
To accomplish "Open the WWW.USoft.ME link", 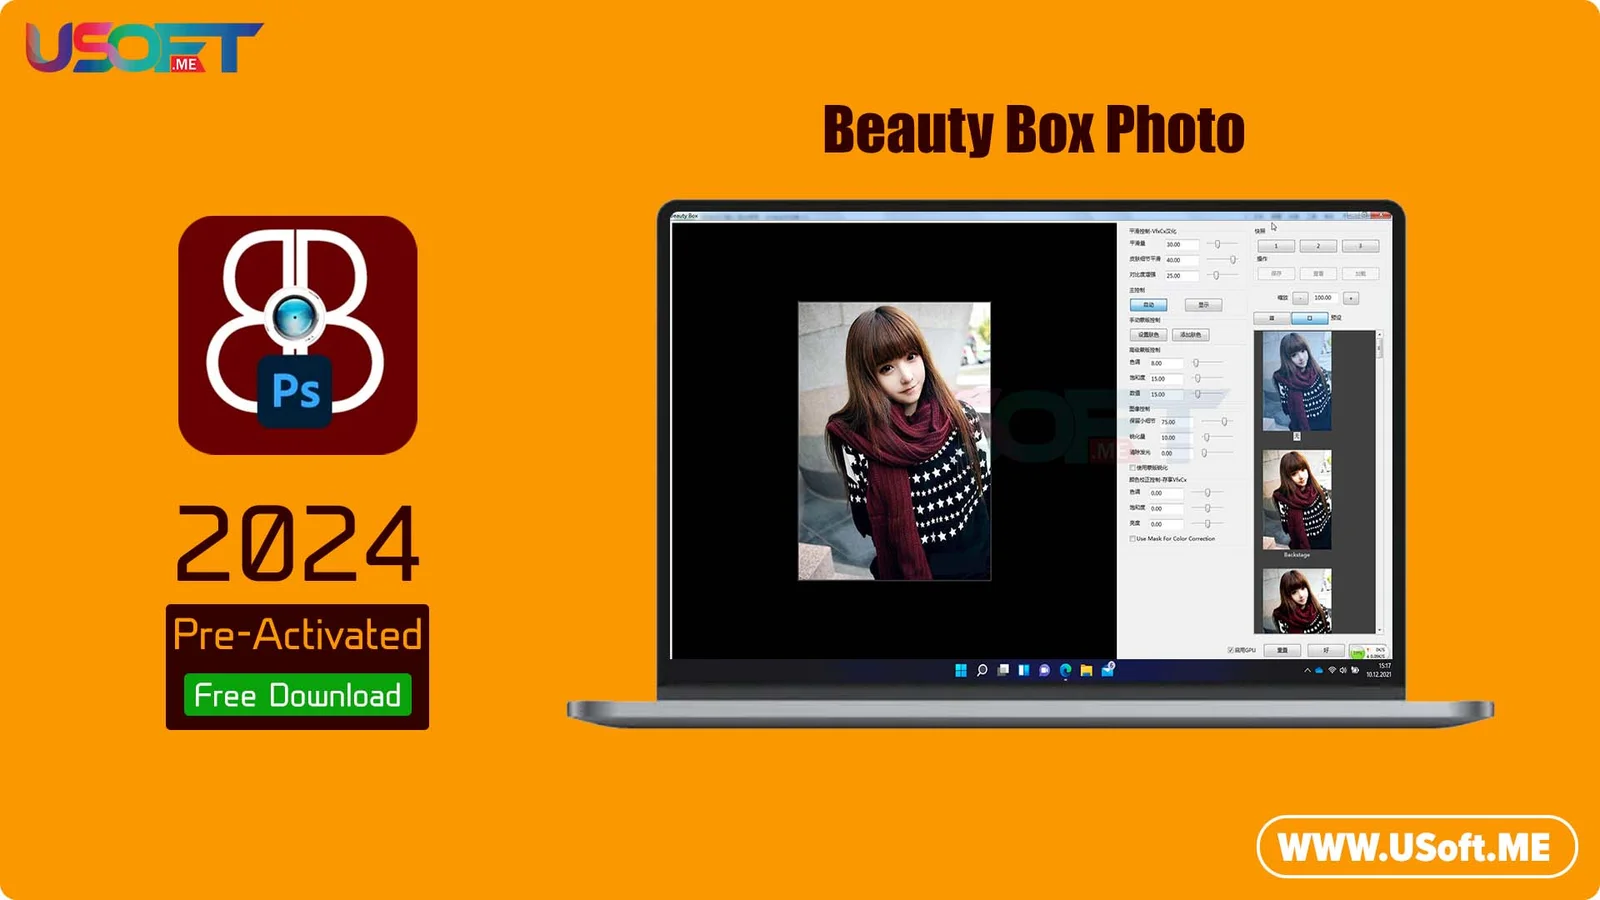I will click(x=1415, y=847).
